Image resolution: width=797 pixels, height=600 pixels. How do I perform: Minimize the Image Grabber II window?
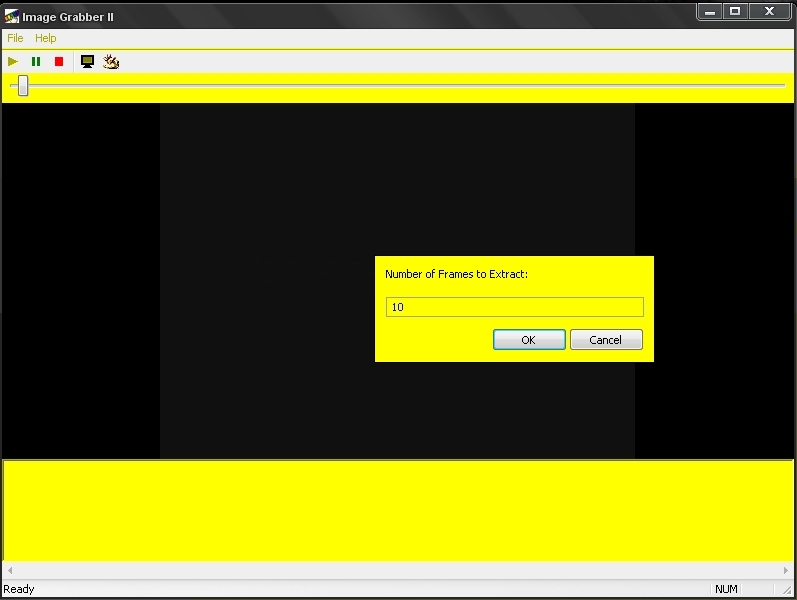710,11
